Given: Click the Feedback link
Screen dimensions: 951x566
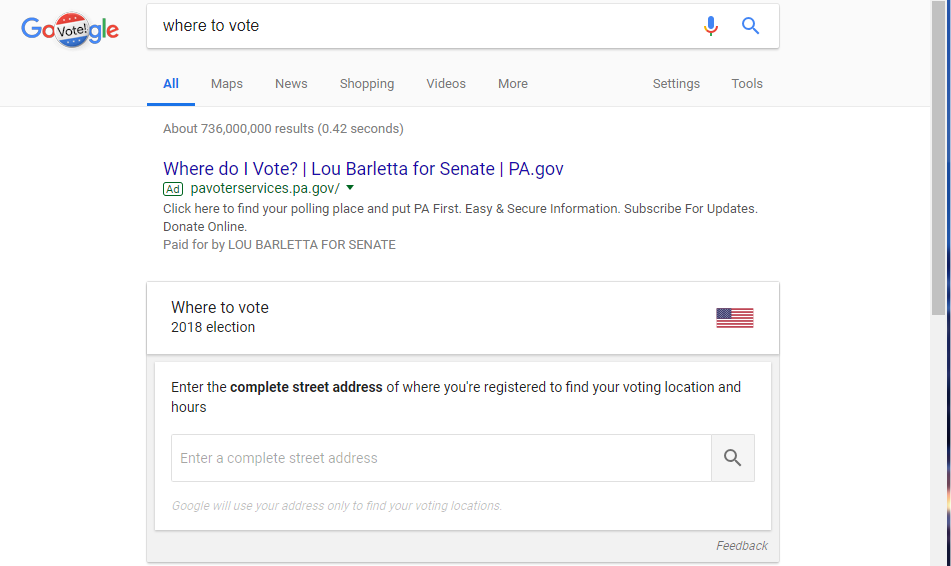Looking at the screenshot, I should pos(742,545).
